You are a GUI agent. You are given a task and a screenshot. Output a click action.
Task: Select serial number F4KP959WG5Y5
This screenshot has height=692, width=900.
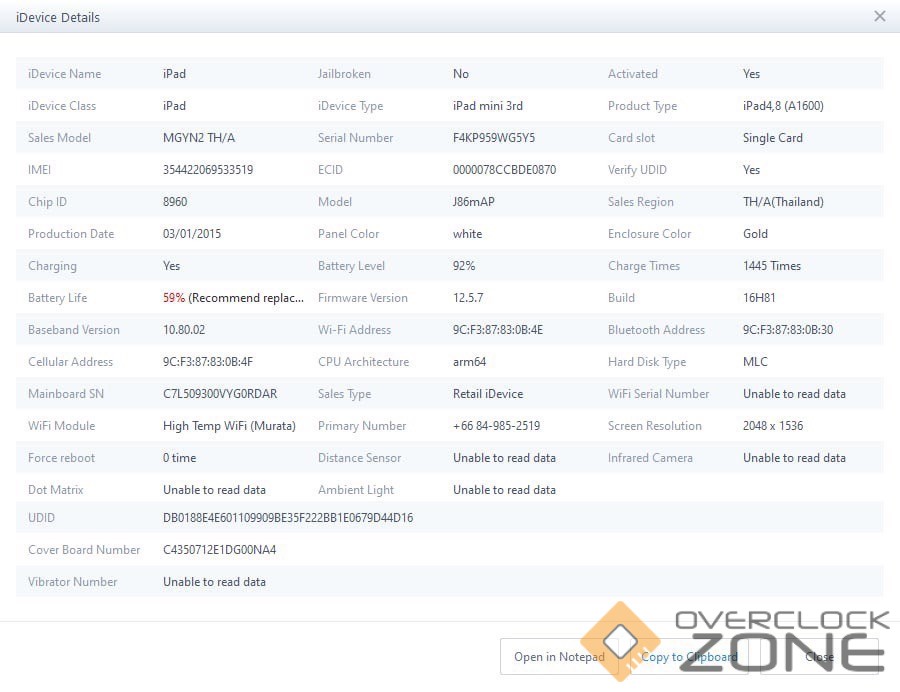(494, 138)
